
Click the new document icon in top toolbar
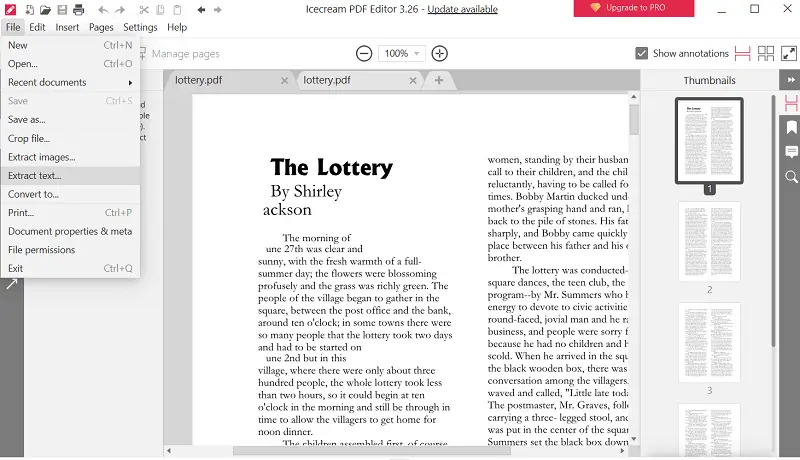[x=30, y=9]
